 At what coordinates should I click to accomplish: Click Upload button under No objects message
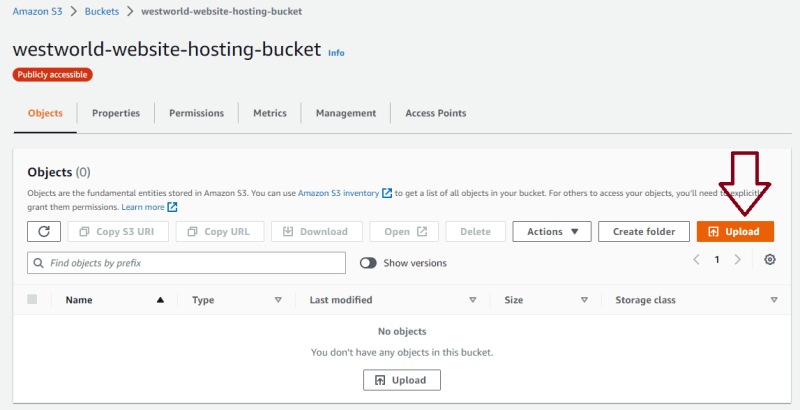[402, 380]
